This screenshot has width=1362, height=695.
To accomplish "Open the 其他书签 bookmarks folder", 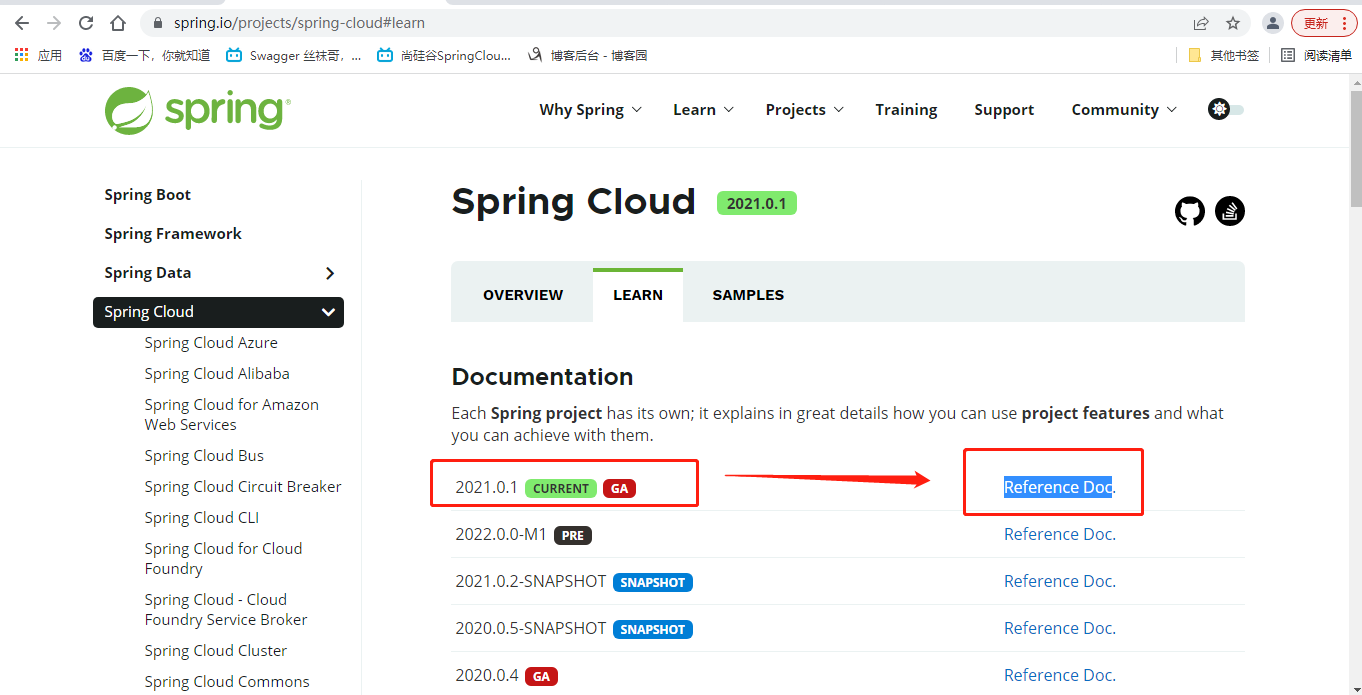I will pos(1223,55).
